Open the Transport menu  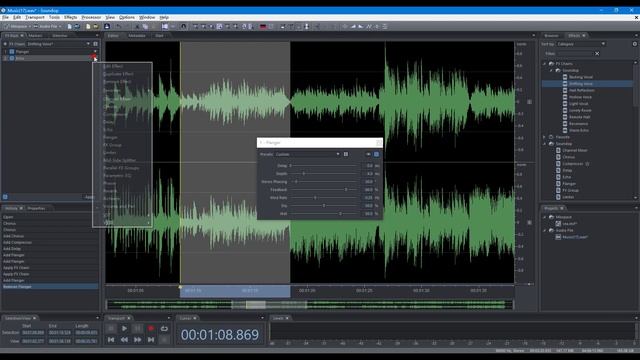pyautogui.click(x=35, y=18)
